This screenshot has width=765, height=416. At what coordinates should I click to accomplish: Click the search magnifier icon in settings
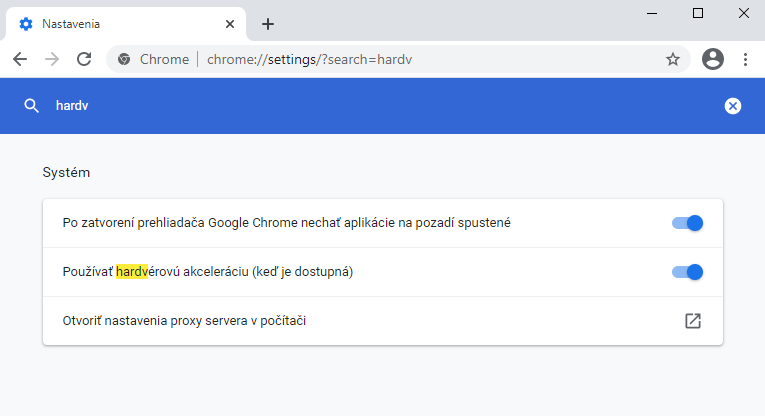32,106
